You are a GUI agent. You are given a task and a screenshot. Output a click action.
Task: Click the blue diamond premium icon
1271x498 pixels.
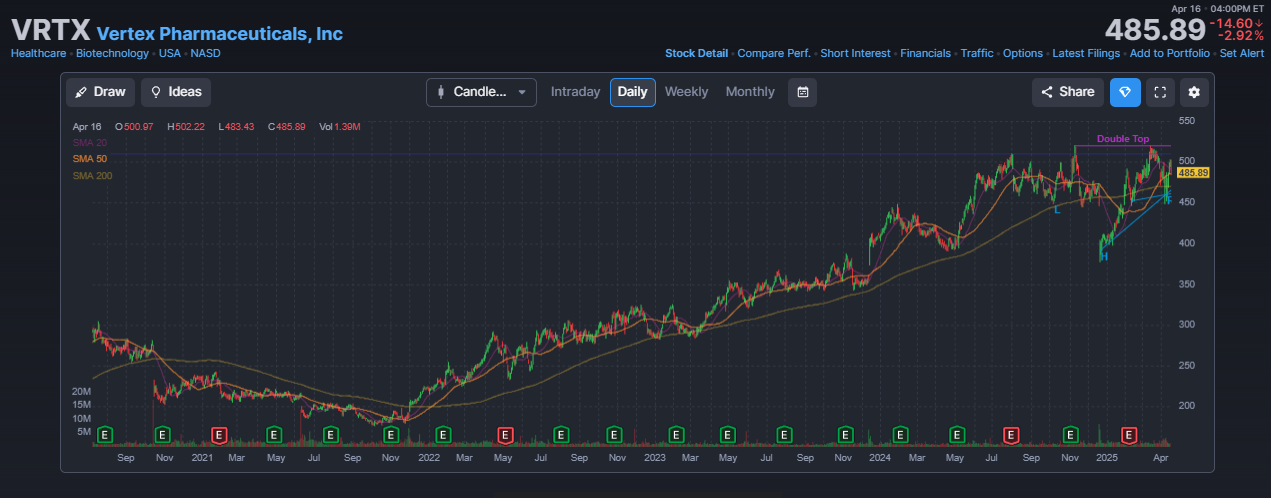click(x=1125, y=92)
